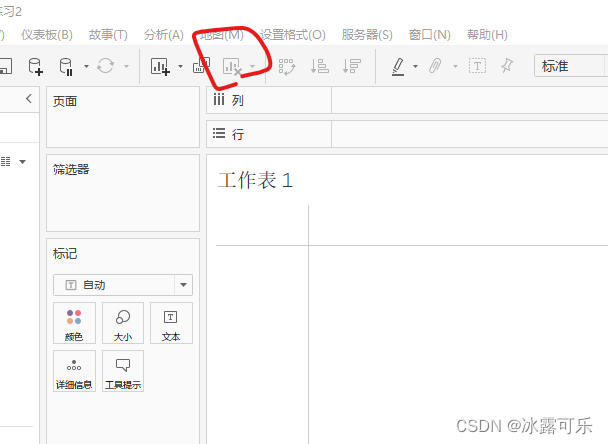The height and width of the screenshot is (444, 608).
Task: Open the 地图(M) menu
Action: (222, 35)
